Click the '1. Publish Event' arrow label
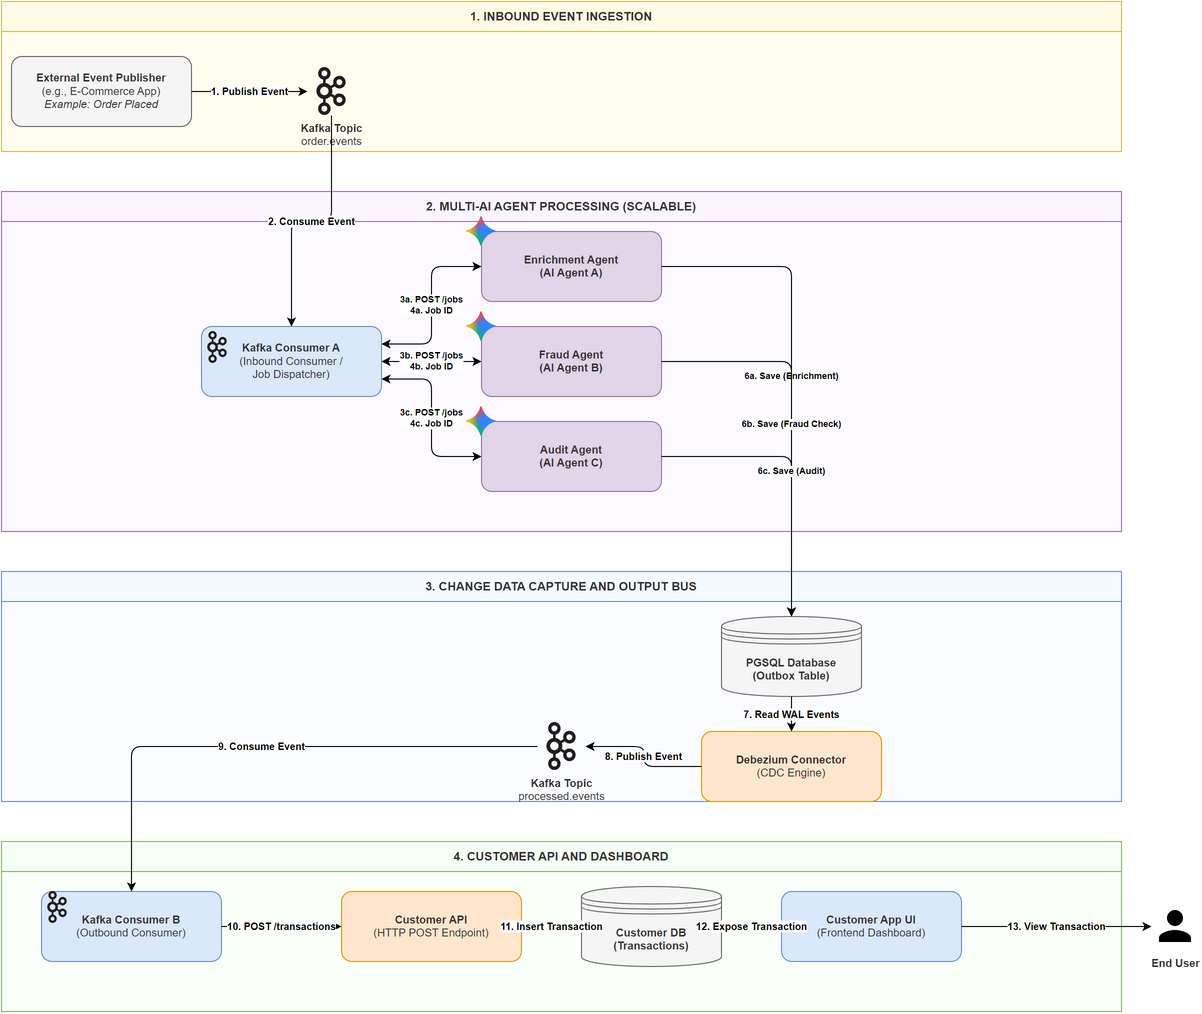Viewport: 1202px width, 1014px height. [249, 92]
